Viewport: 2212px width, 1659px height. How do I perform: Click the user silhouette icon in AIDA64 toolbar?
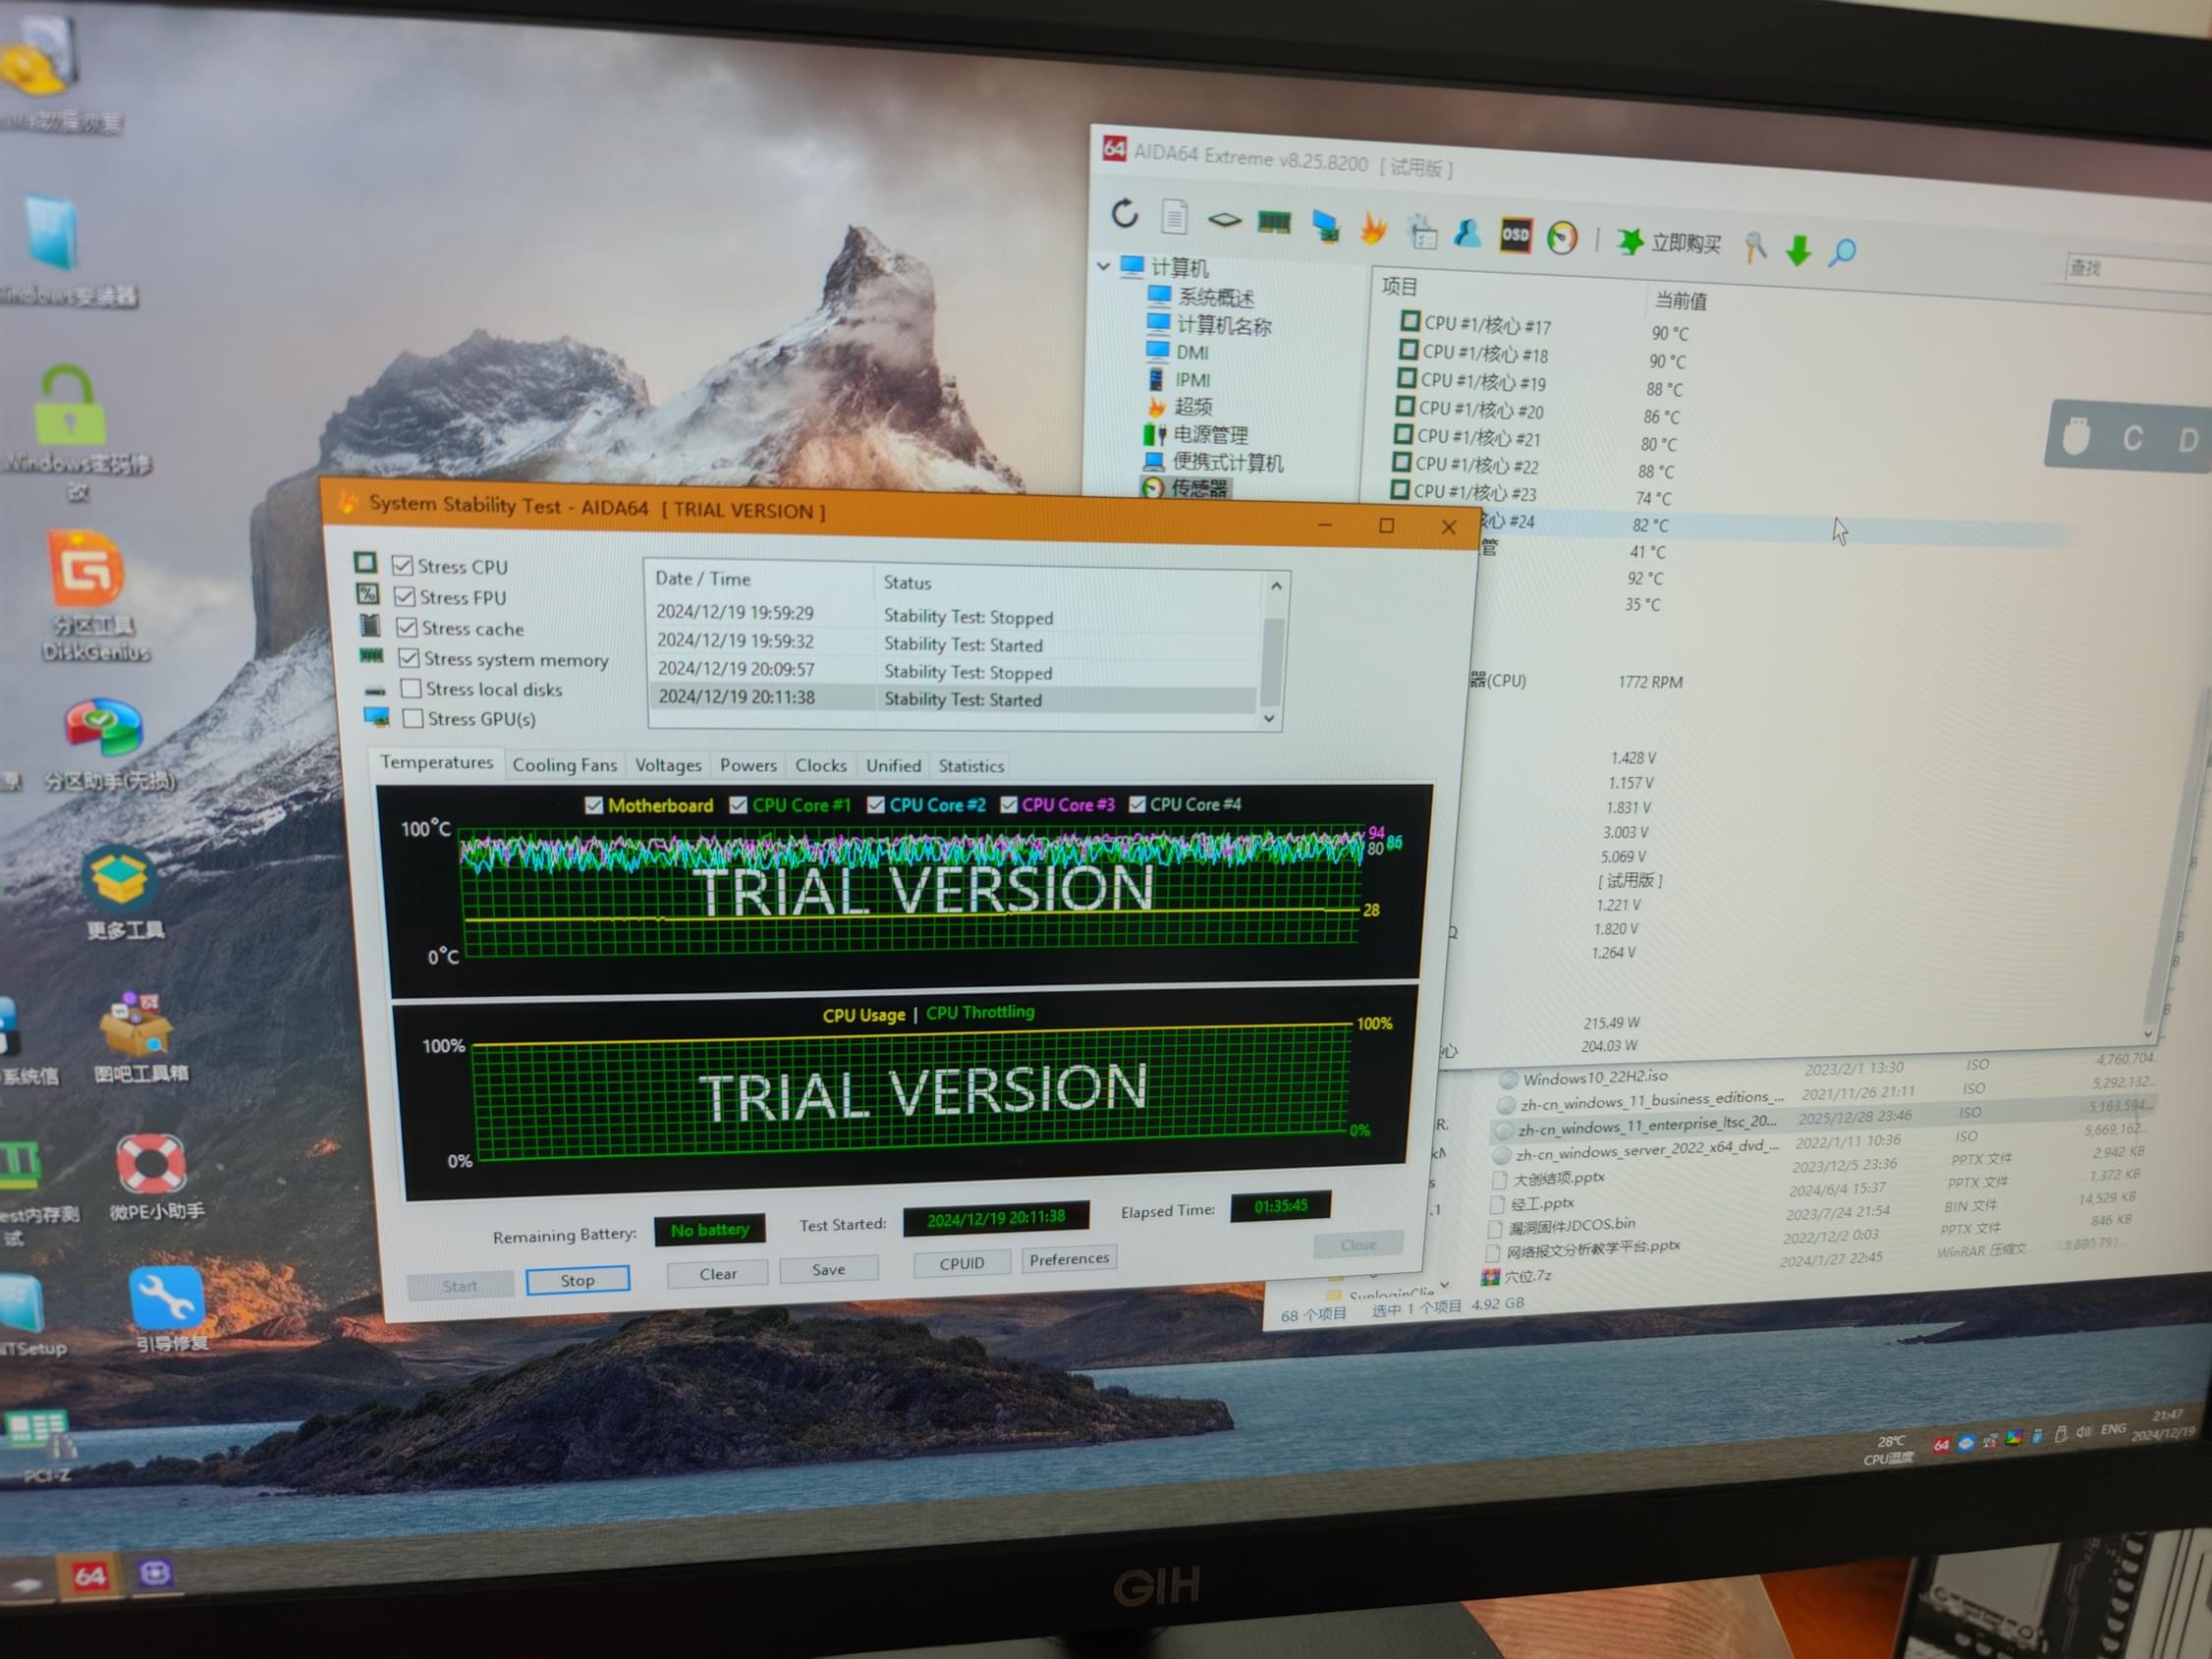click(x=1468, y=234)
